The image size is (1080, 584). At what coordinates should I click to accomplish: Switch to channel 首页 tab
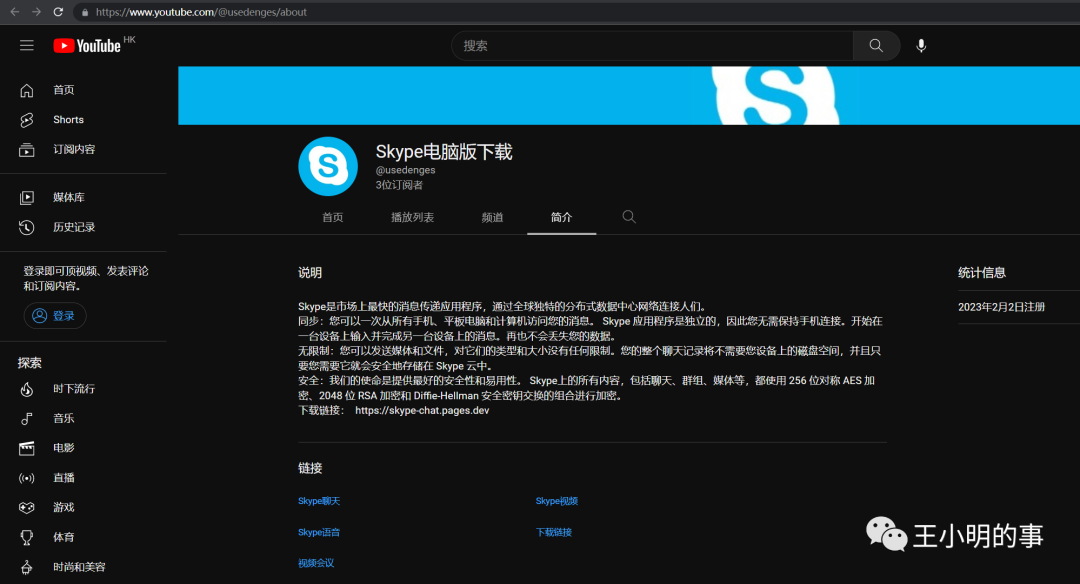(x=333, y=218)
